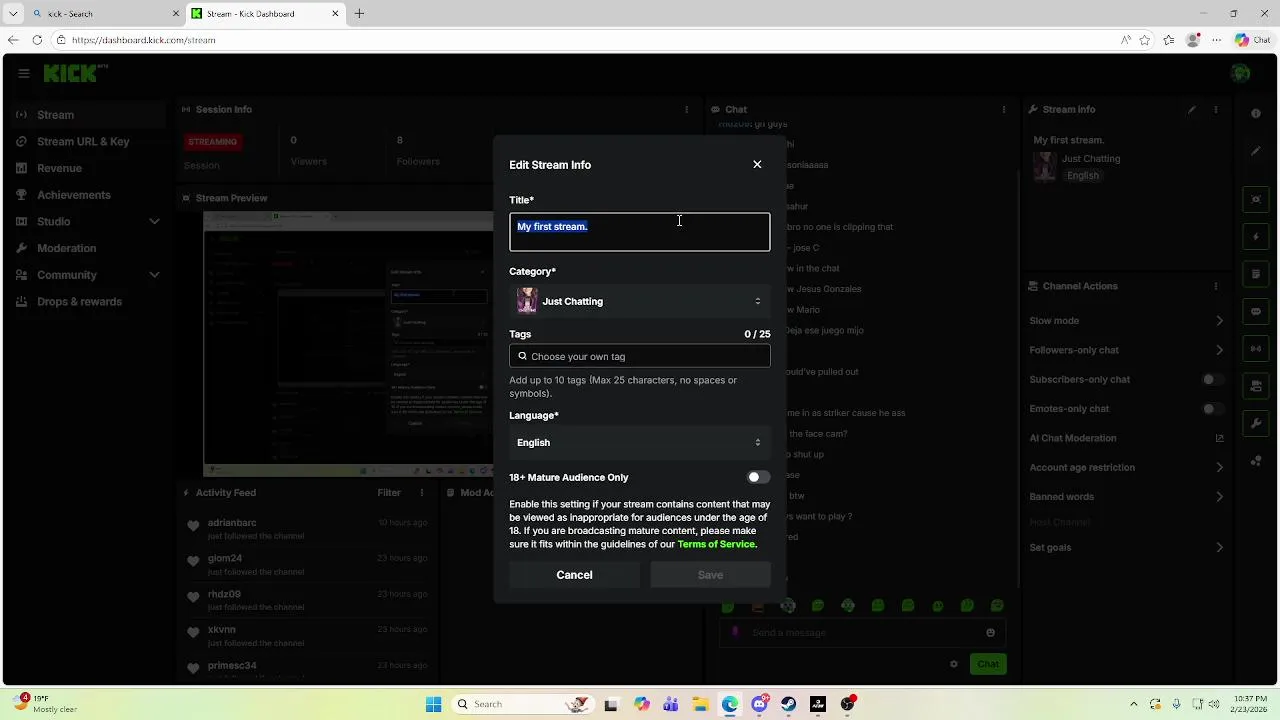The height and width of the screenshot is (720, 1280).
Task: Open Windows Start menu
Action: click(433, 704)
